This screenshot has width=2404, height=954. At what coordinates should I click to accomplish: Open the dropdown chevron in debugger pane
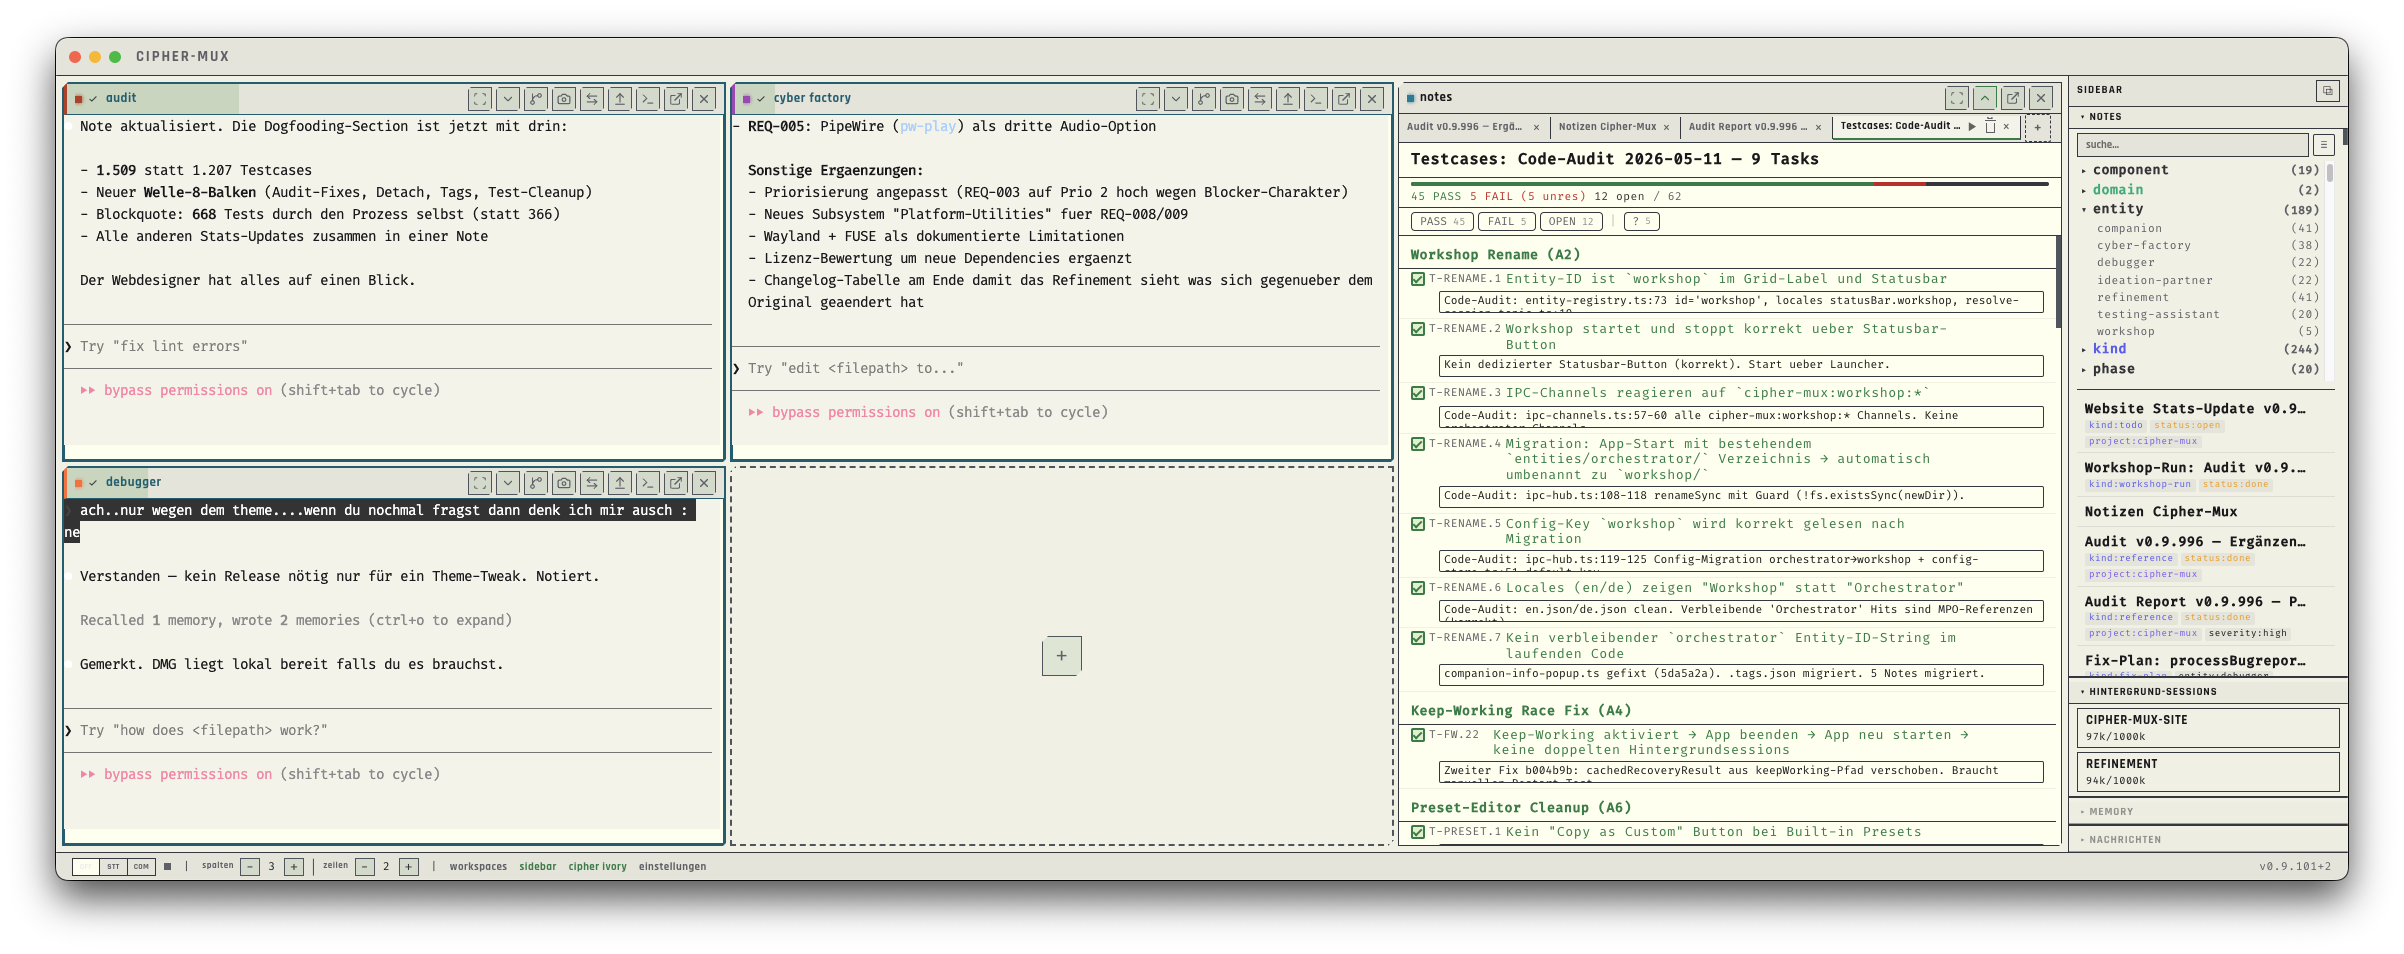(508, 483)
